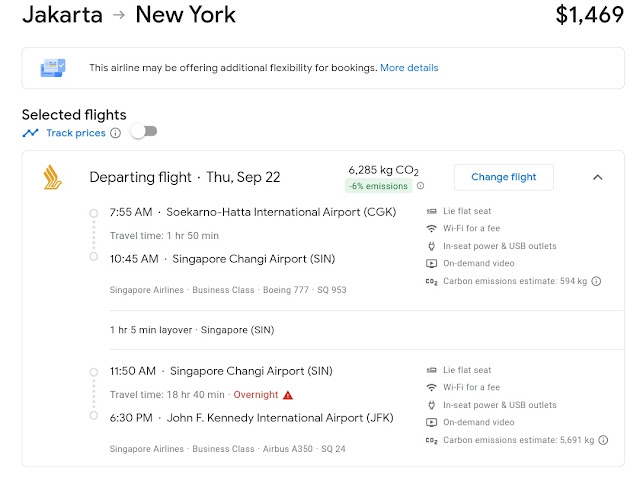This screenshot has width=640, height=484.
Task: Click the booking flexibility banner icon
Action: click(x=52, y=68)
